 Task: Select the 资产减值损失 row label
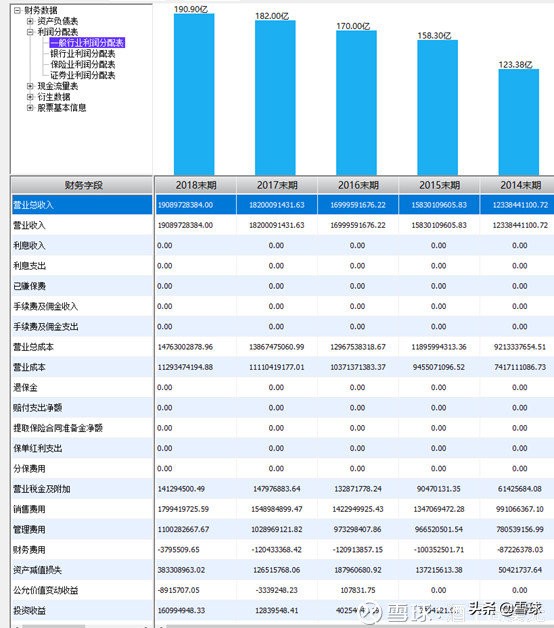[x=37, y=570]
